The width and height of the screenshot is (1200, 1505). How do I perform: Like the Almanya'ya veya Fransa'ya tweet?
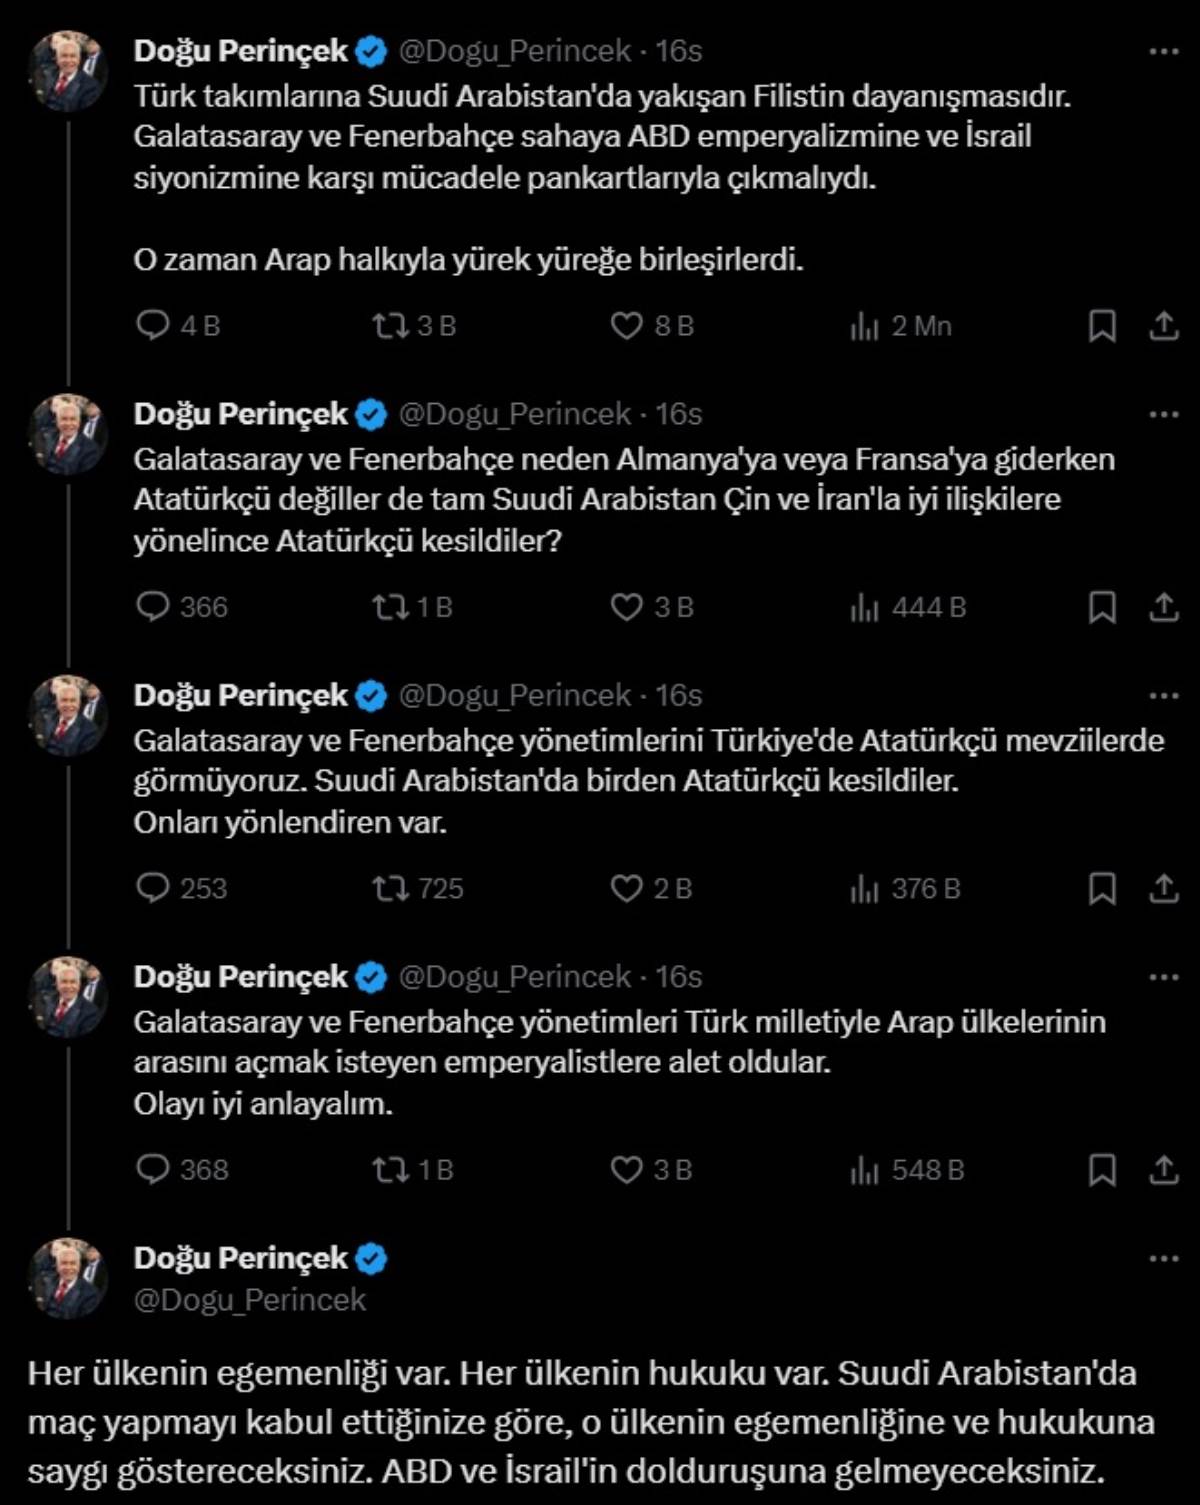click(x=627, y=607)
